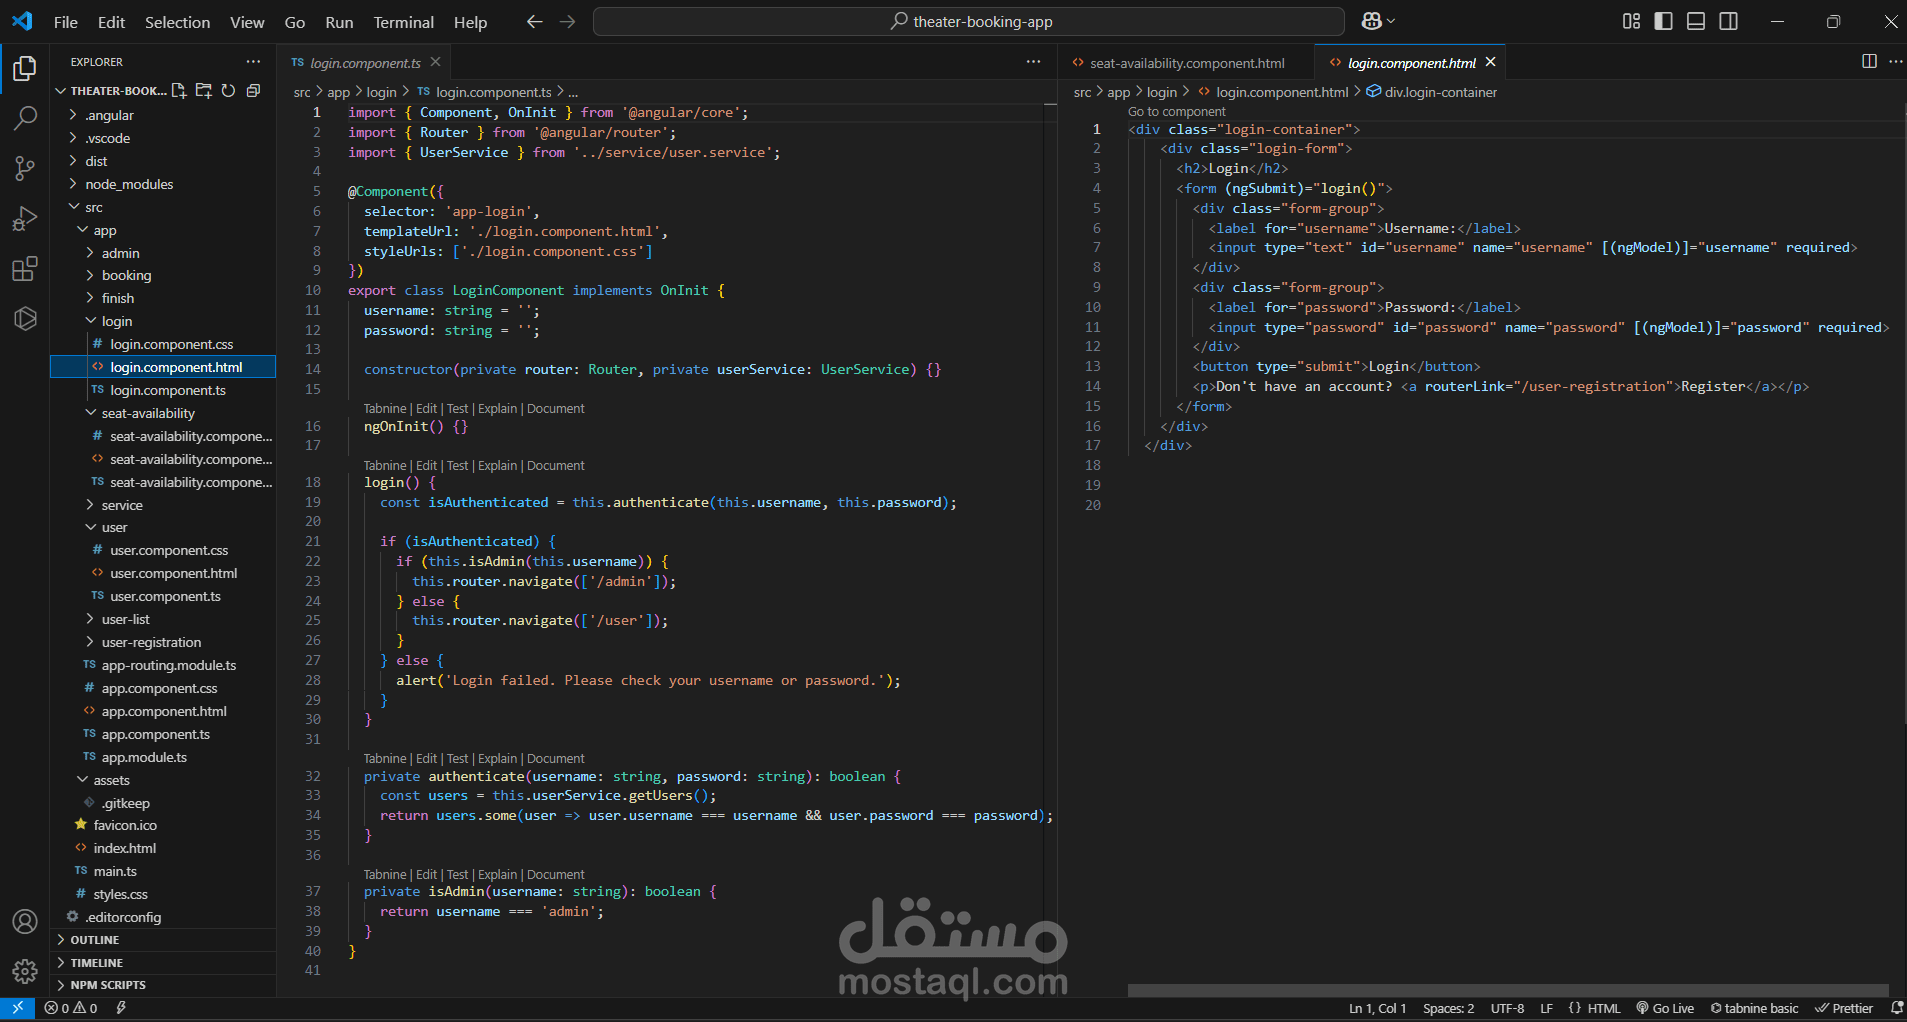Open the Extensions view
This screenshot has height=1022, width=1907.
click(25, 268)
